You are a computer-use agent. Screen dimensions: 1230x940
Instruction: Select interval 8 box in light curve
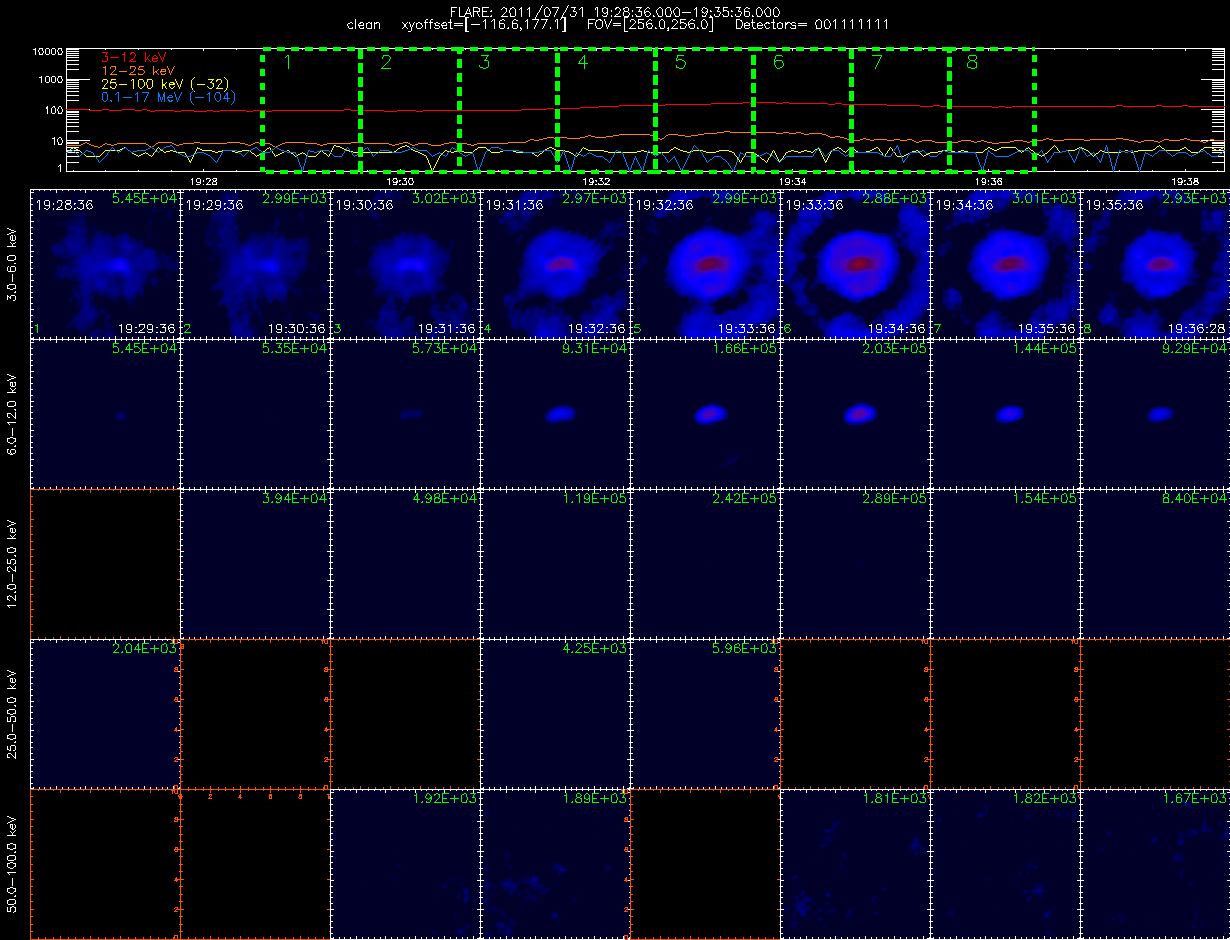click(991, 110)
